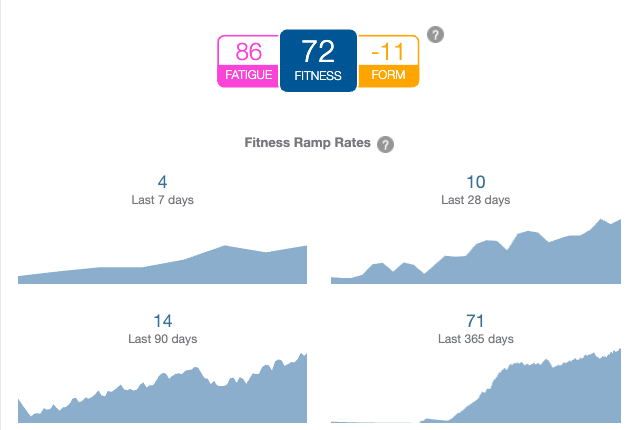Click the 90-day ramp rate value 14

tap(162, 321)
